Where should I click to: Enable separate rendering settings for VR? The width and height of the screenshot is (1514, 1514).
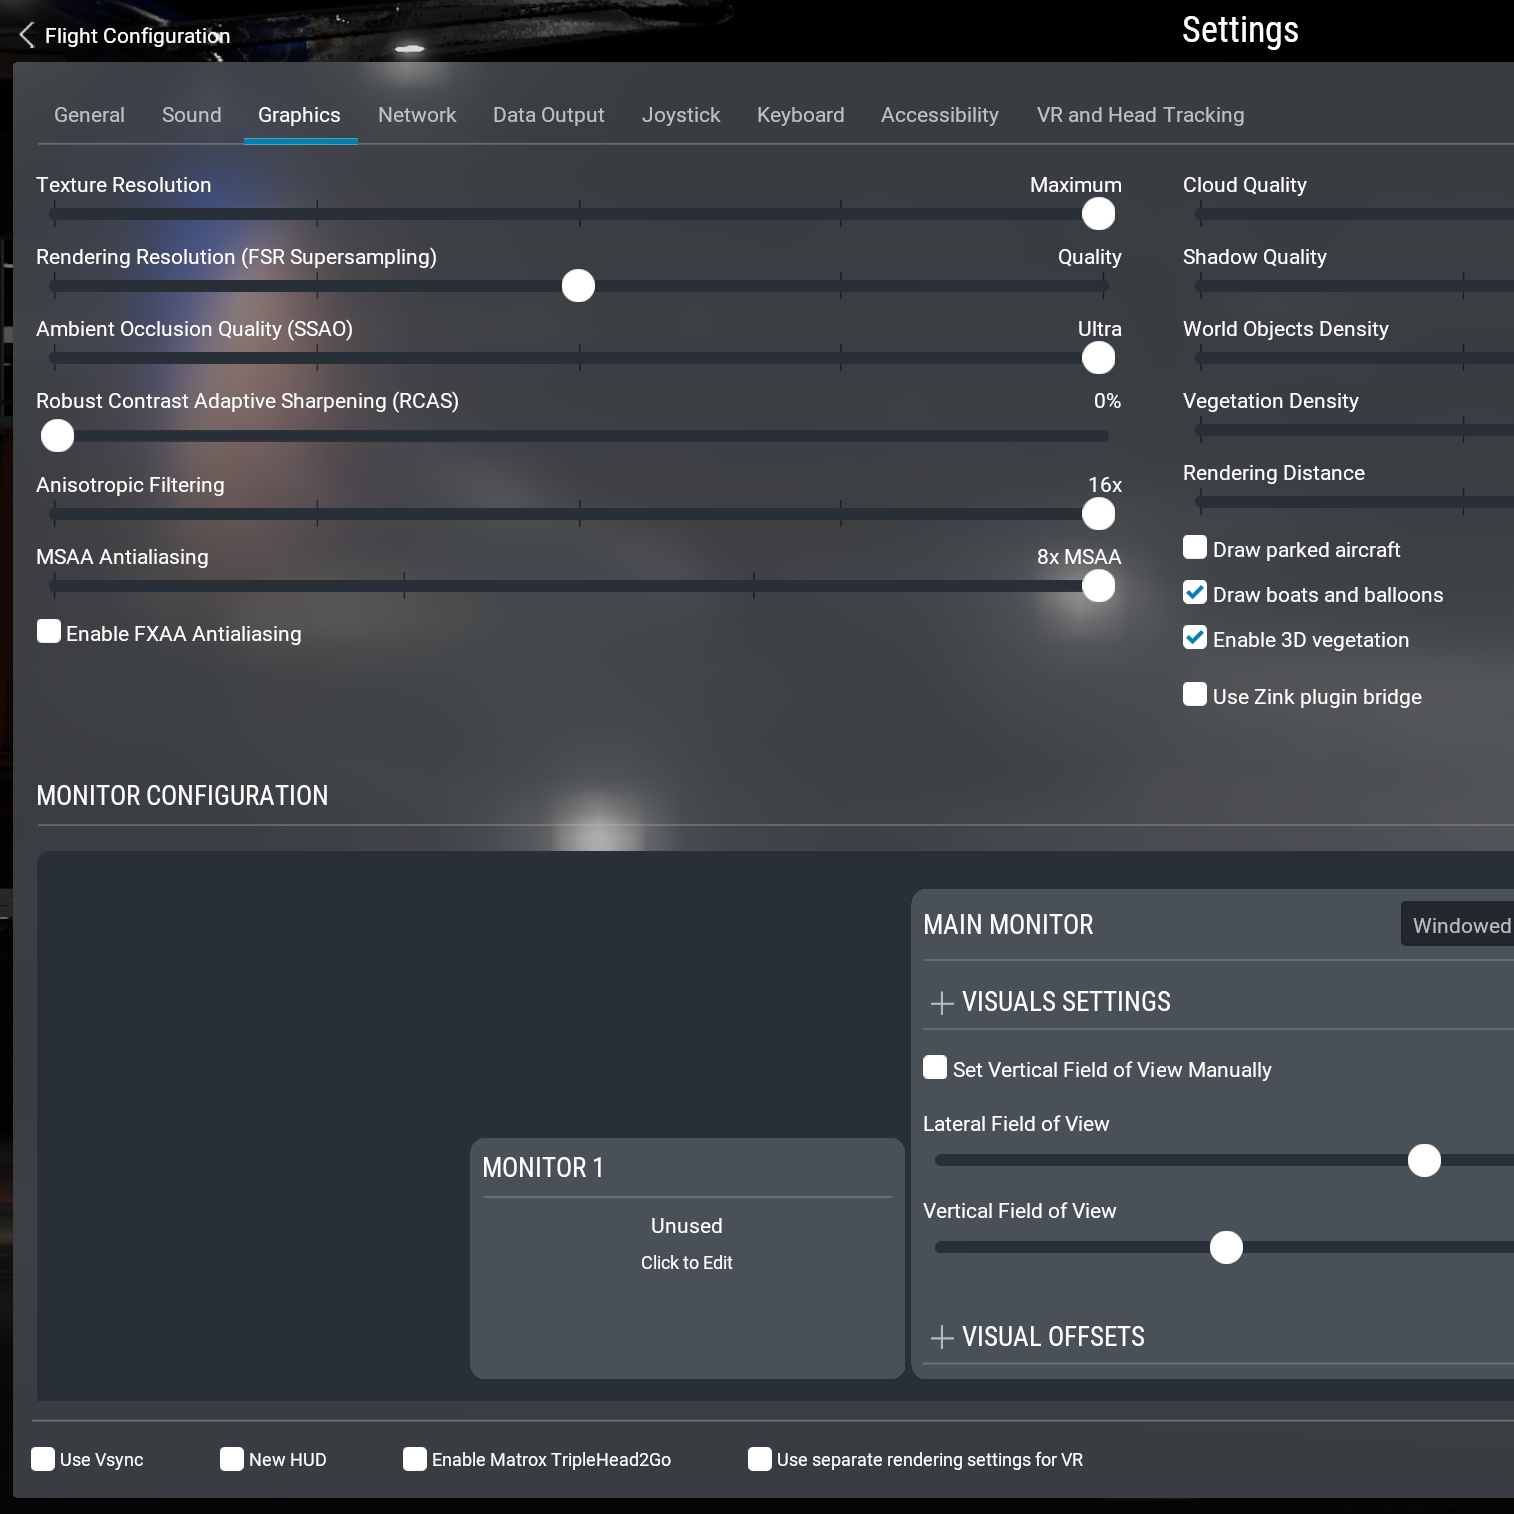[760, 1459]
